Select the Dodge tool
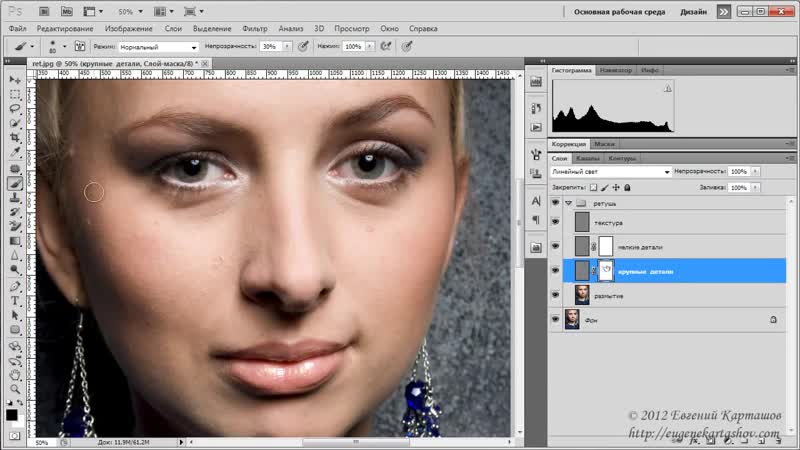Image resolution: width=800 pixels, height=450 pixels. [x=15, y=269]
